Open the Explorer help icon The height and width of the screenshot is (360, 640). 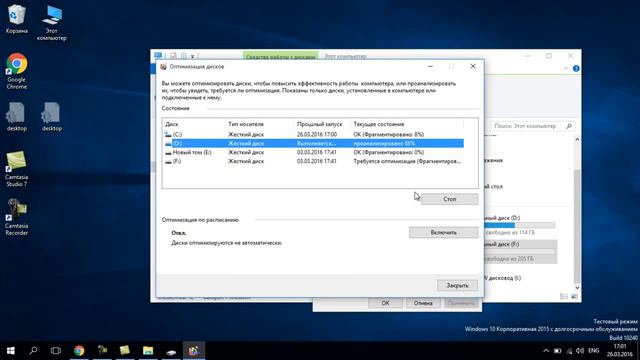[576, 69]
